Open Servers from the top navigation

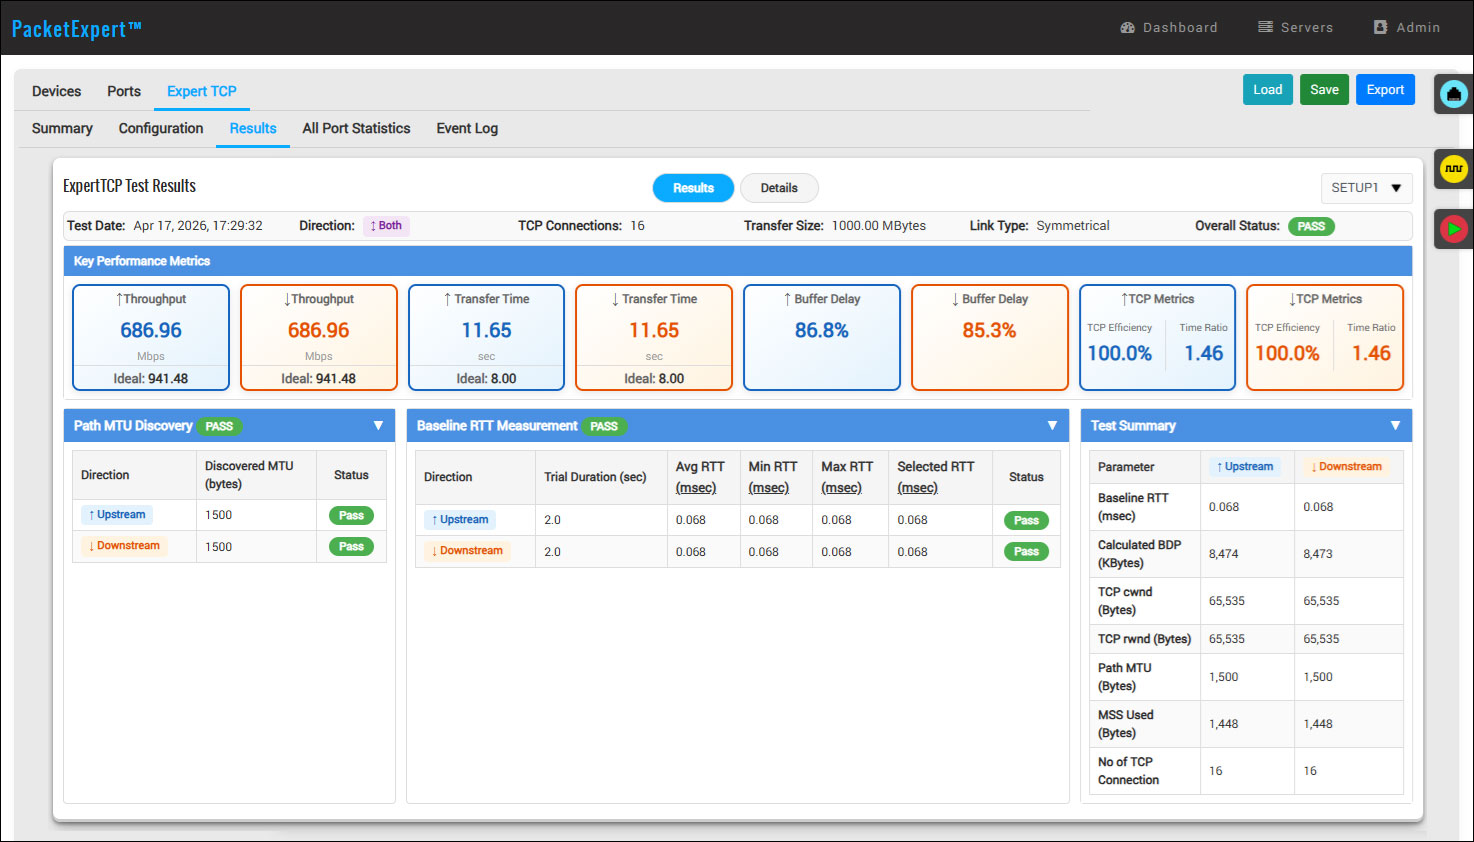(x=1295, y=27)
